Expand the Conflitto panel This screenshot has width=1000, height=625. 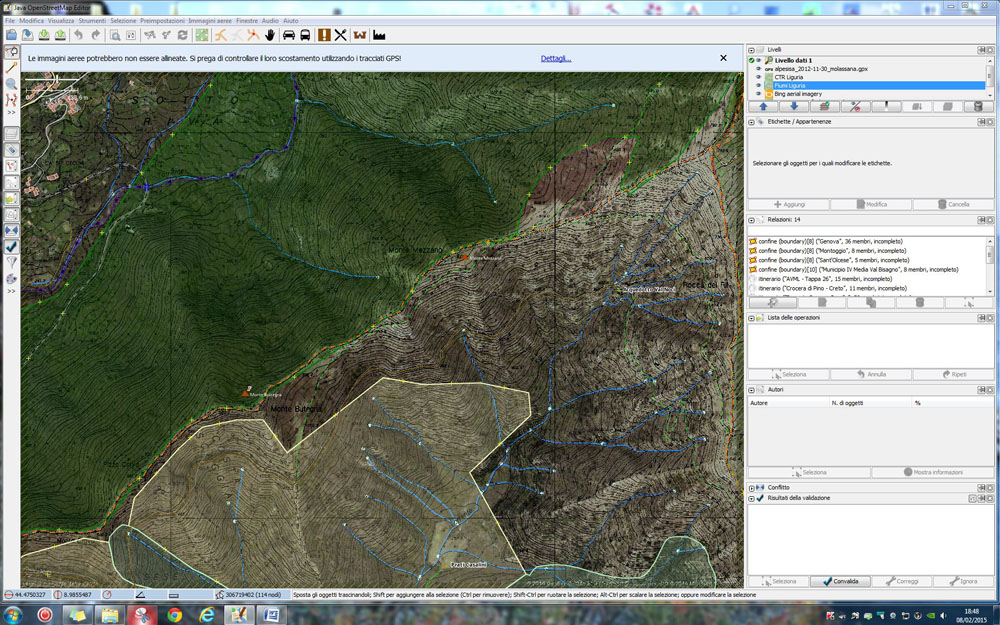pos(752,487)
